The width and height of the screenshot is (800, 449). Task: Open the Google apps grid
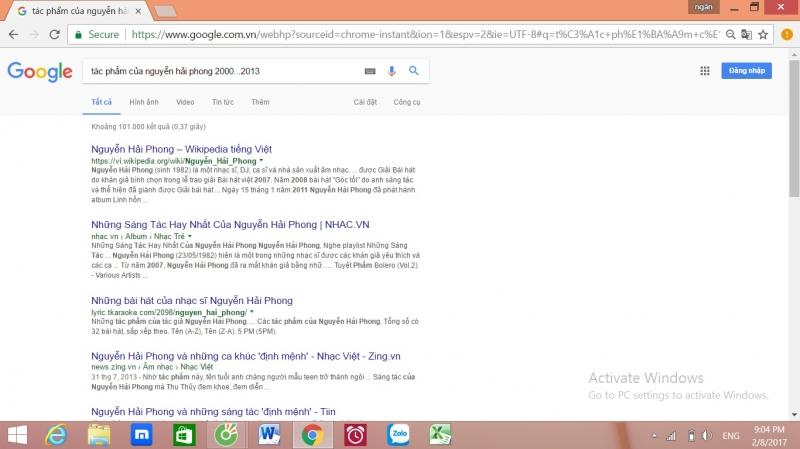705,71
